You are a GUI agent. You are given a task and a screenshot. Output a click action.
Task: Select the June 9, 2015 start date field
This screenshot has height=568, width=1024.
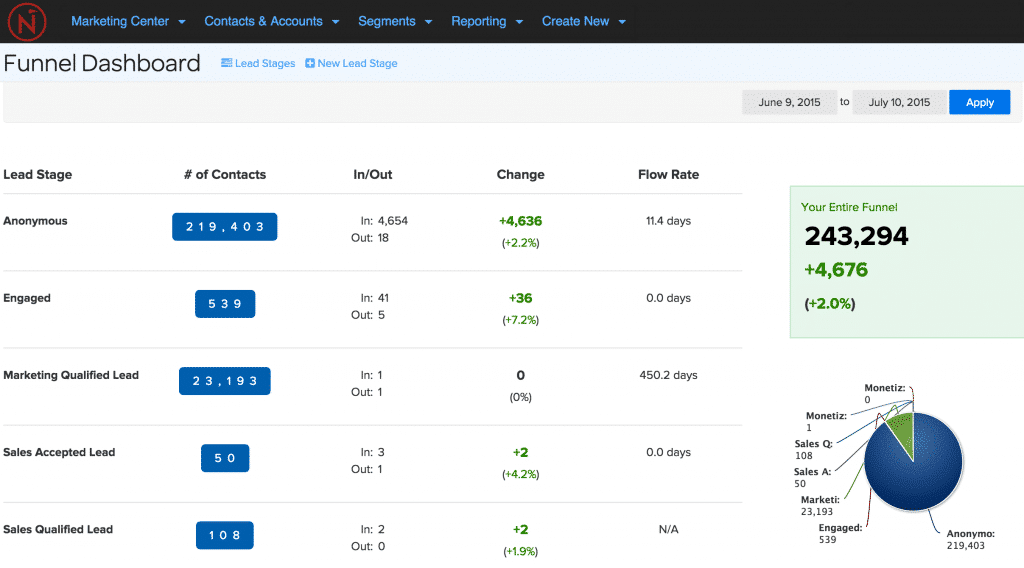(x=789, y=102)
